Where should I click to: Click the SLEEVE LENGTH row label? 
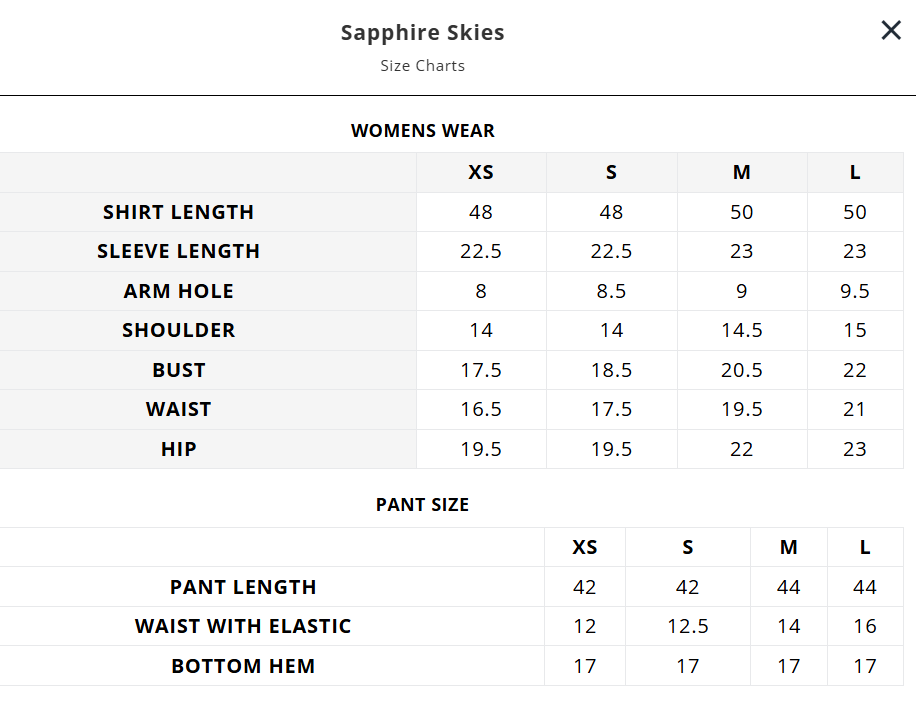pyautogui.click(x=179, y=251)
